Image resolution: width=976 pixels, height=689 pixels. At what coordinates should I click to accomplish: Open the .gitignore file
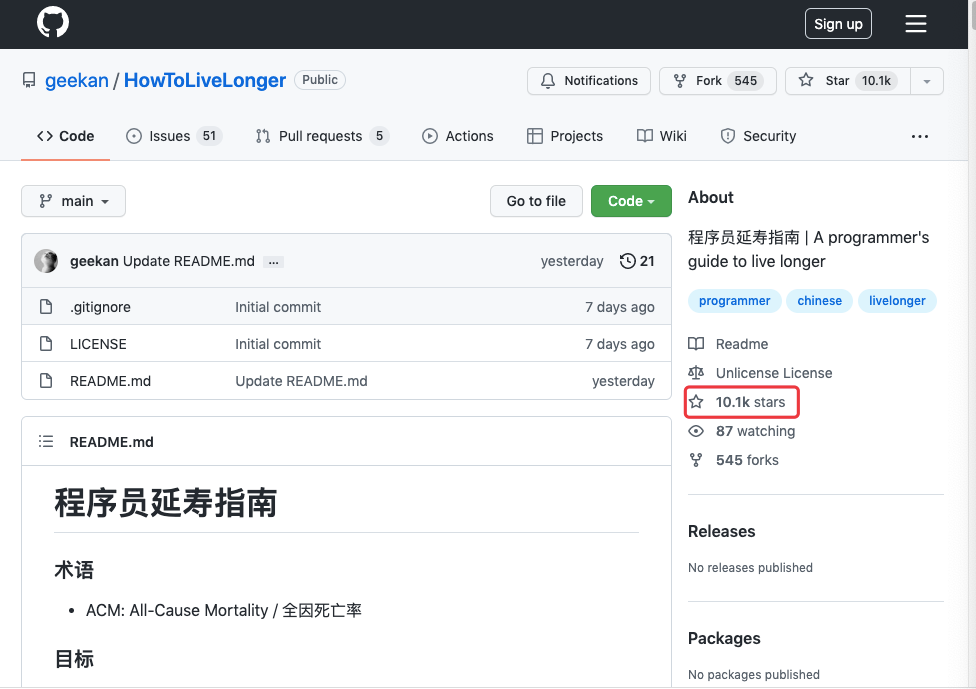(100, 307)
